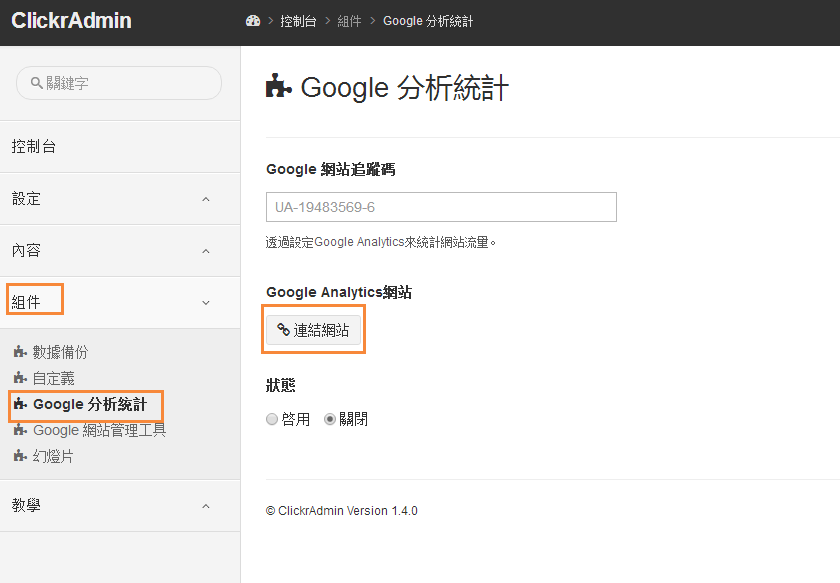
Task: Click puzzle icon beside Google 網站管理工具
Action: 20,430
